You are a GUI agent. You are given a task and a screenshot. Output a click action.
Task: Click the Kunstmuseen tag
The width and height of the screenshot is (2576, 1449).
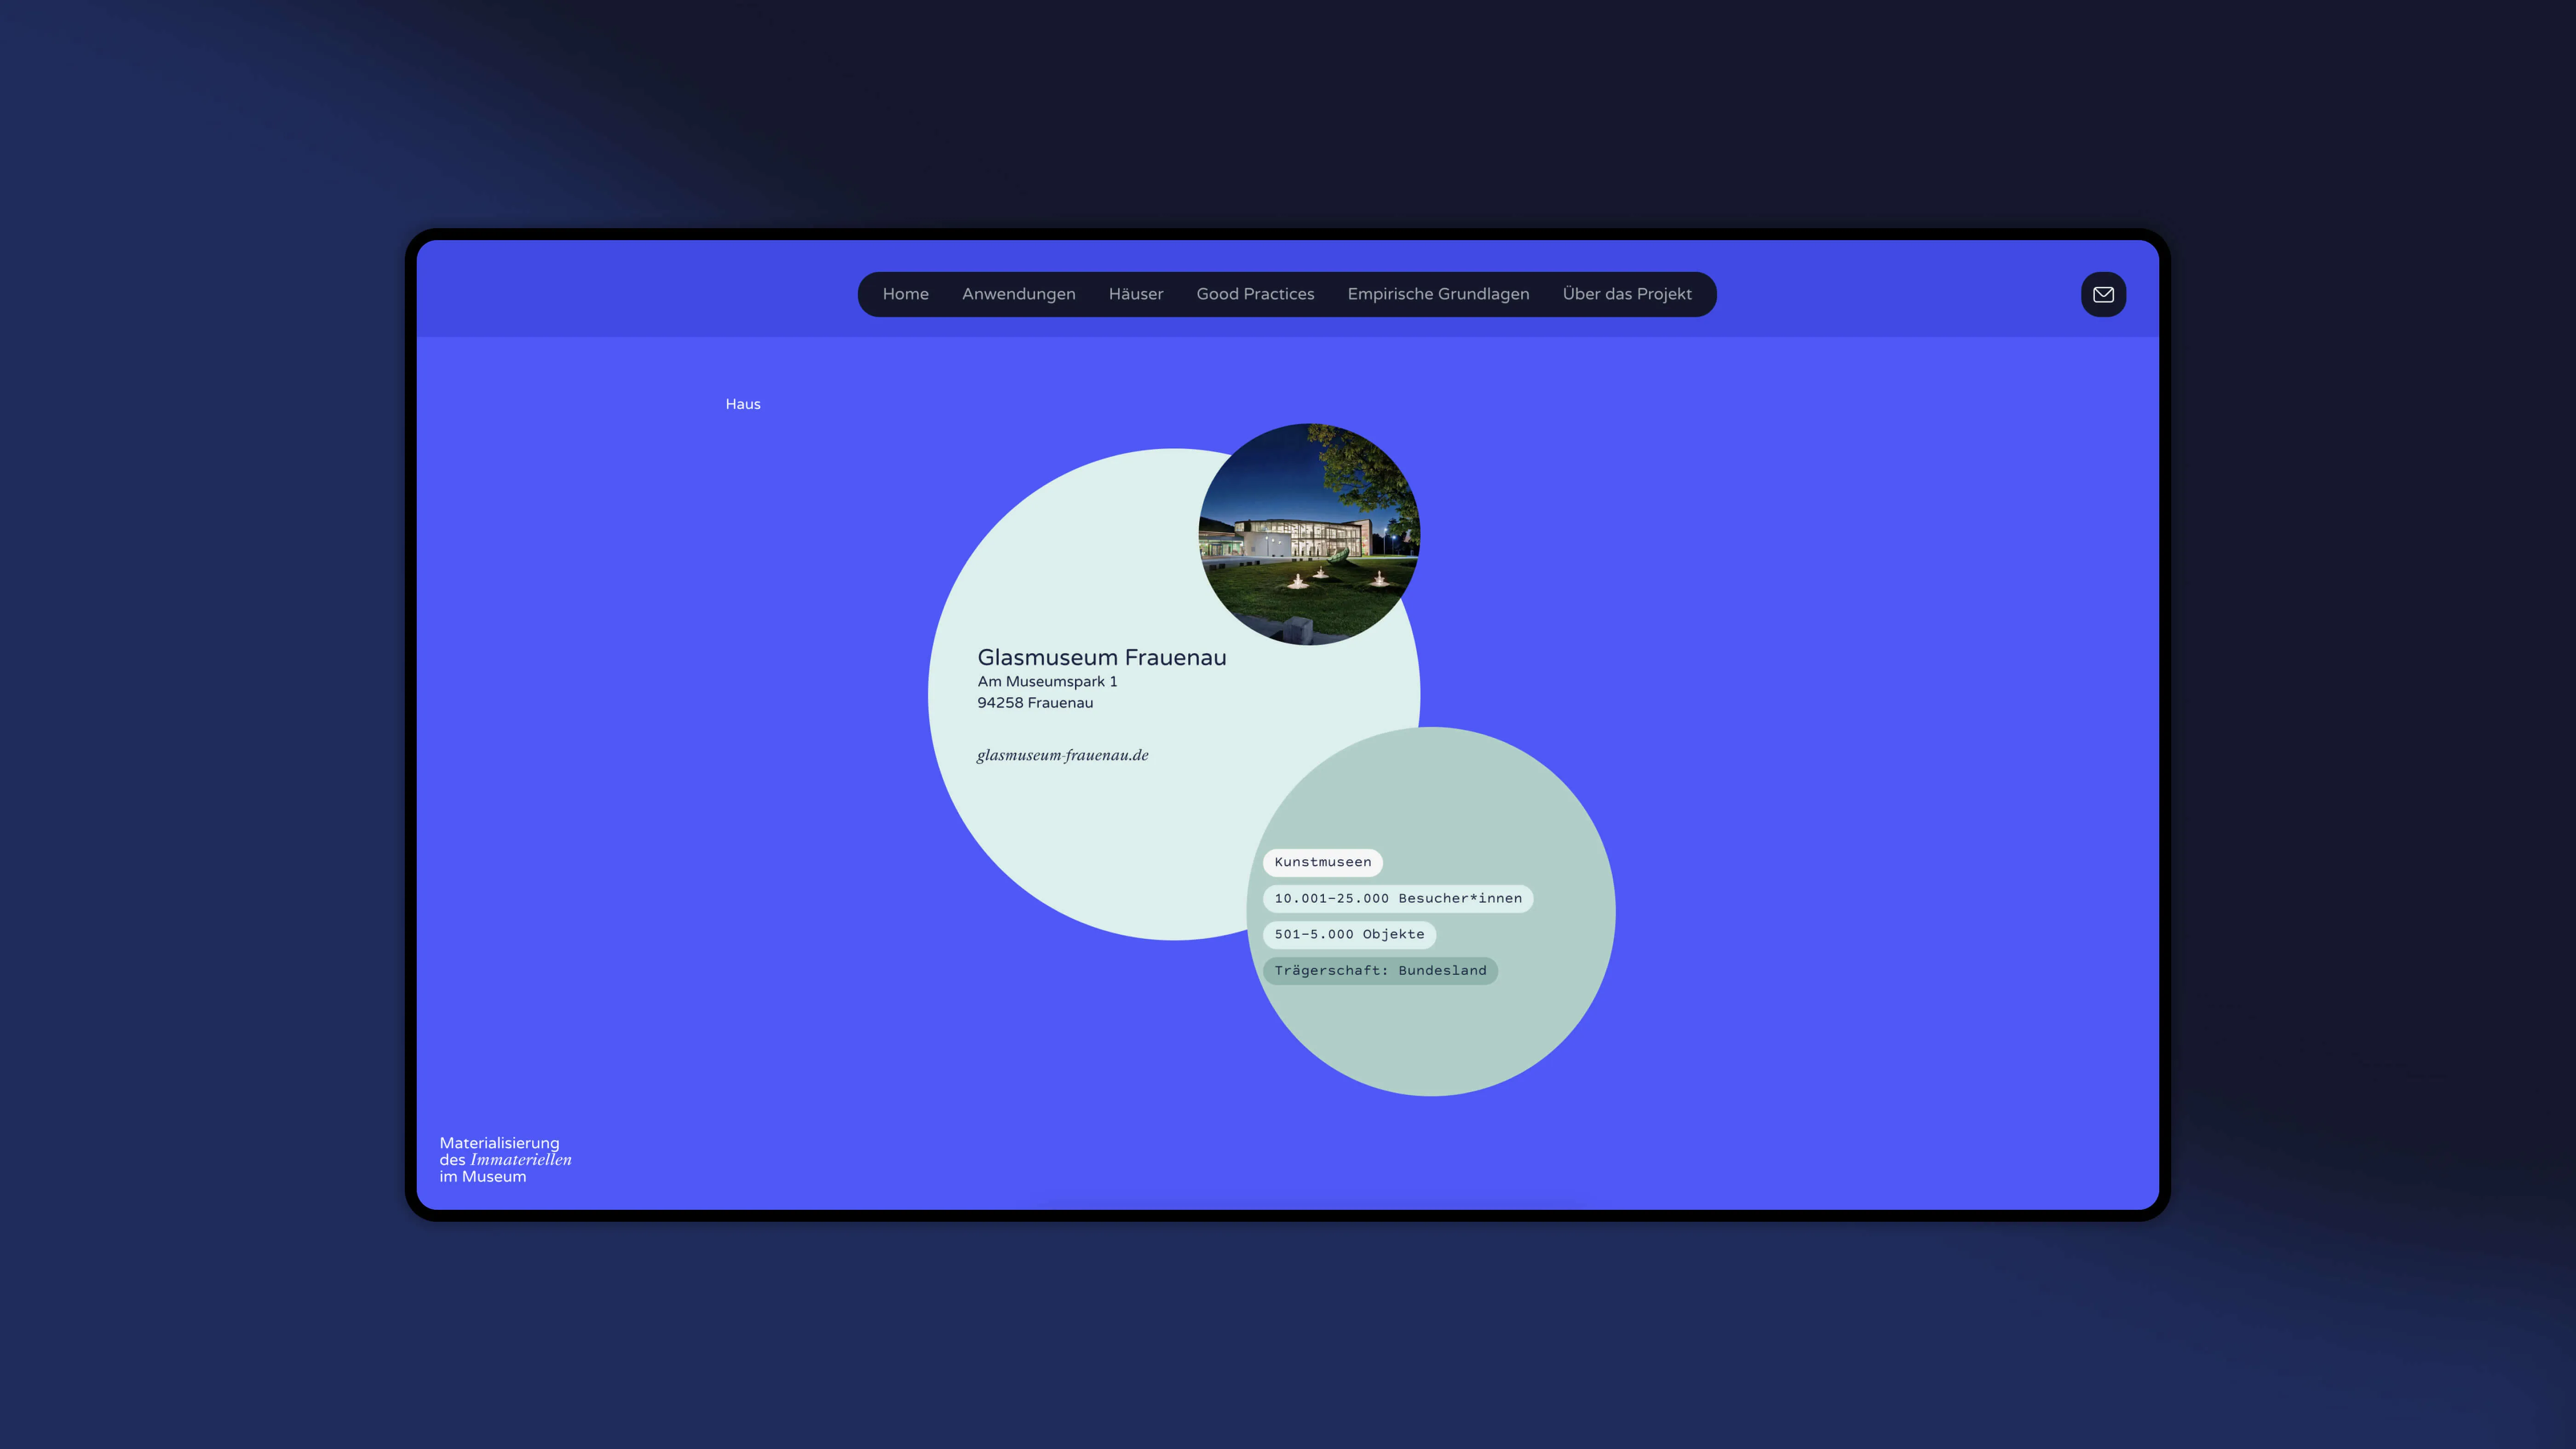pyautogui.click(x=1322, y=862)
